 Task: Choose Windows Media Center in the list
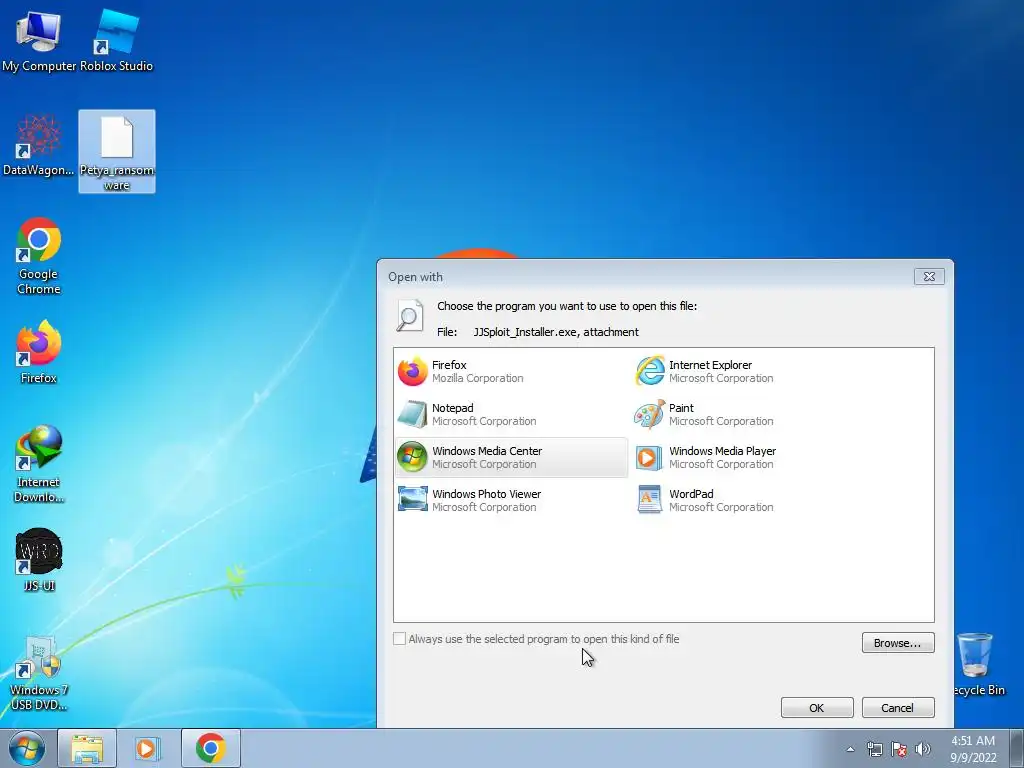[511, 457]
